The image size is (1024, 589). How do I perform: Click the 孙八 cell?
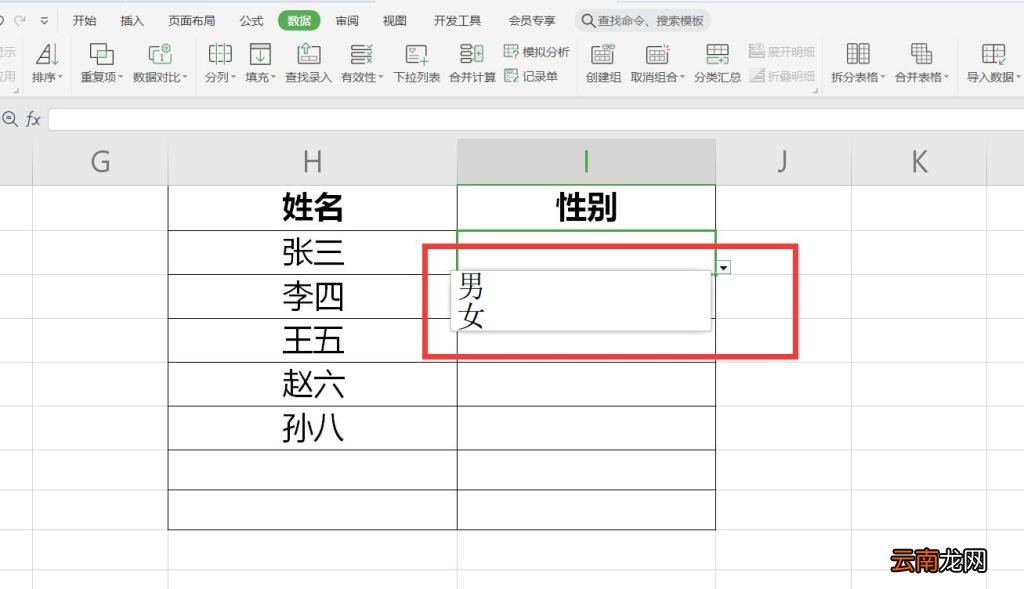coord(312,428)
